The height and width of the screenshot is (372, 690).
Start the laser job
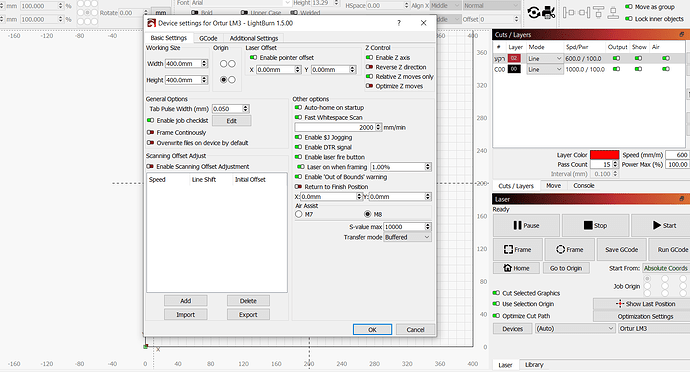point(661,225)
